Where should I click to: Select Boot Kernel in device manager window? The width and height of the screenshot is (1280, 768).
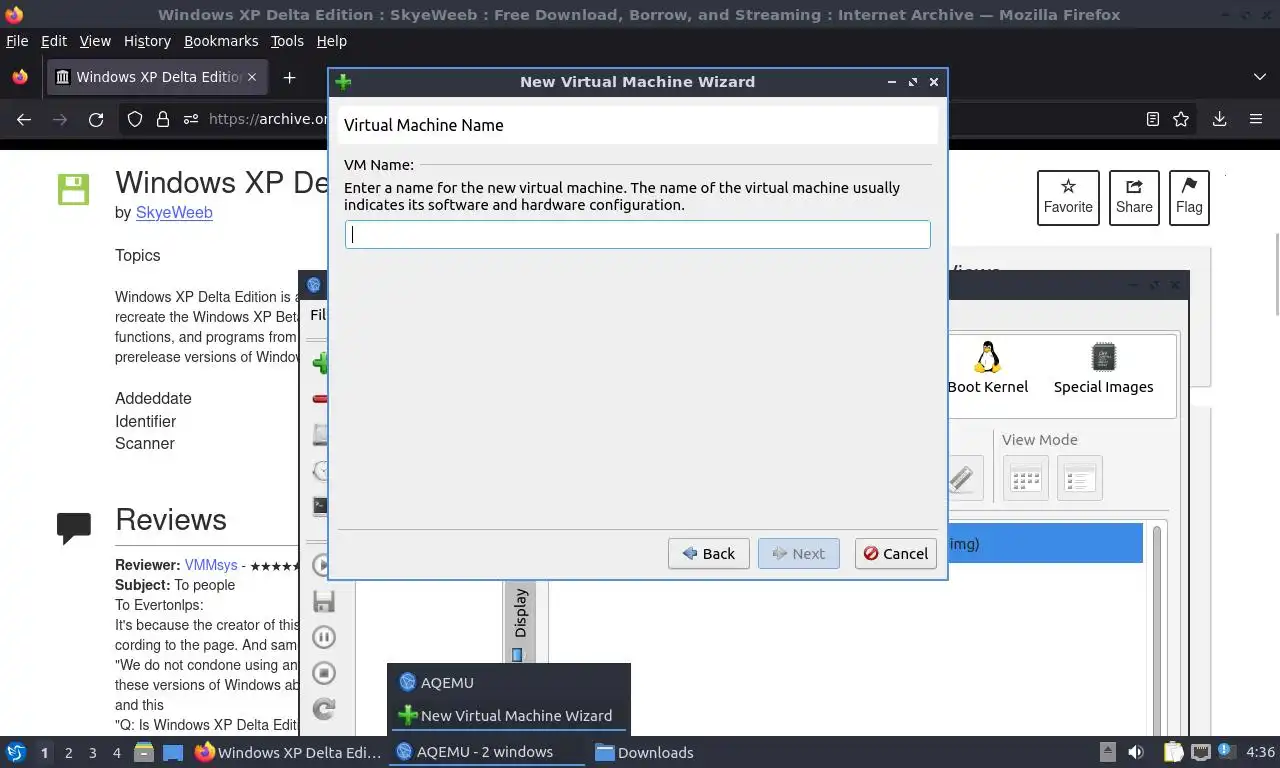pos(988,369)
